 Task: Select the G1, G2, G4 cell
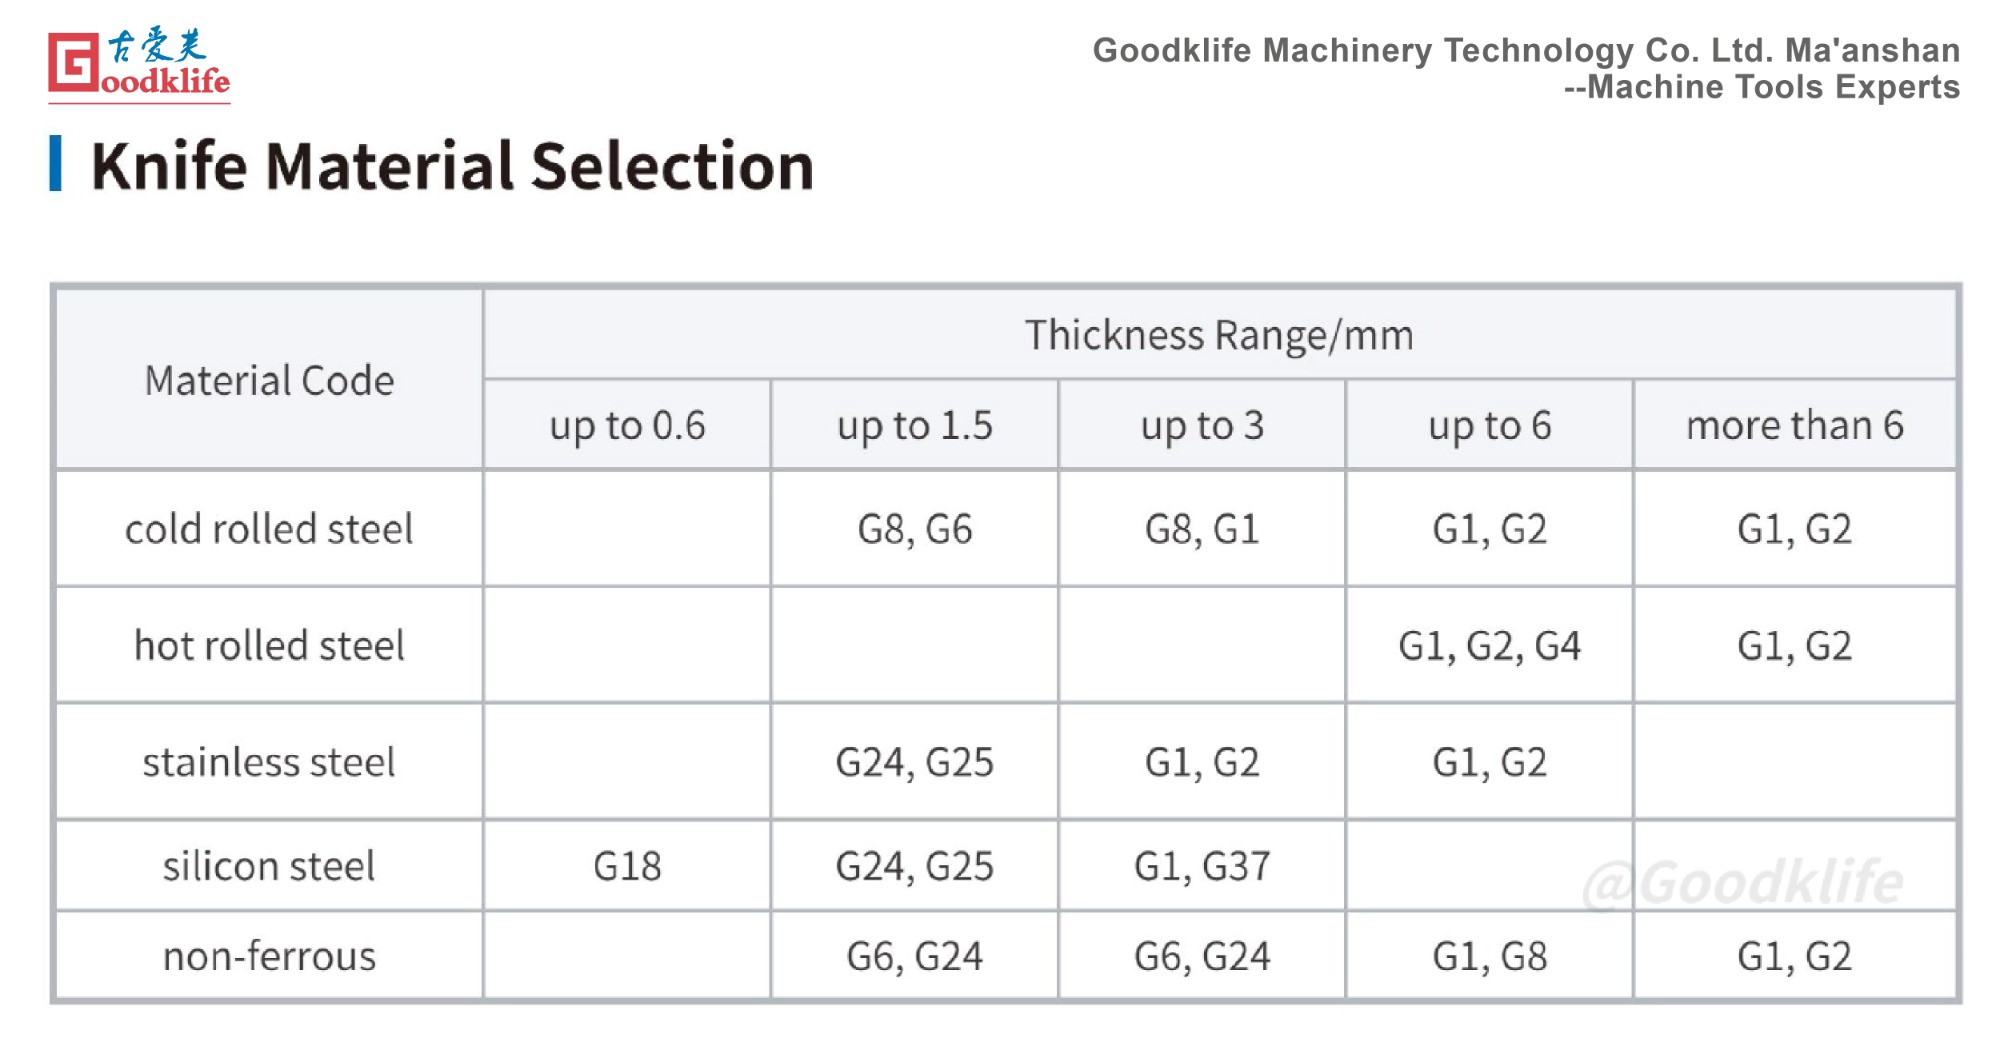[1489, 646]
